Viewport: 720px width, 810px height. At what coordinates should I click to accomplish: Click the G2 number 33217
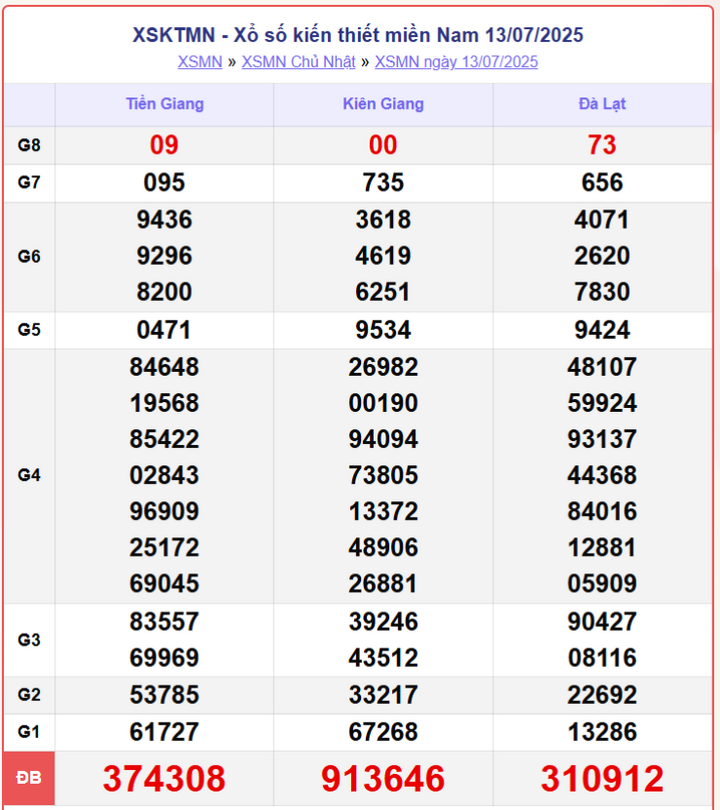click(383, 695)
